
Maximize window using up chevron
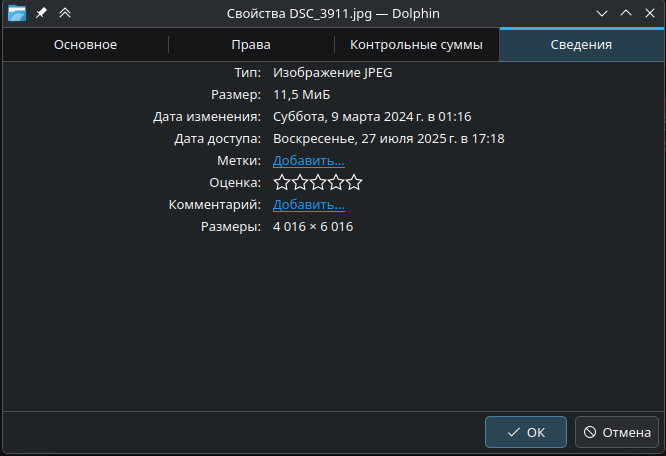tap(626, 13)
